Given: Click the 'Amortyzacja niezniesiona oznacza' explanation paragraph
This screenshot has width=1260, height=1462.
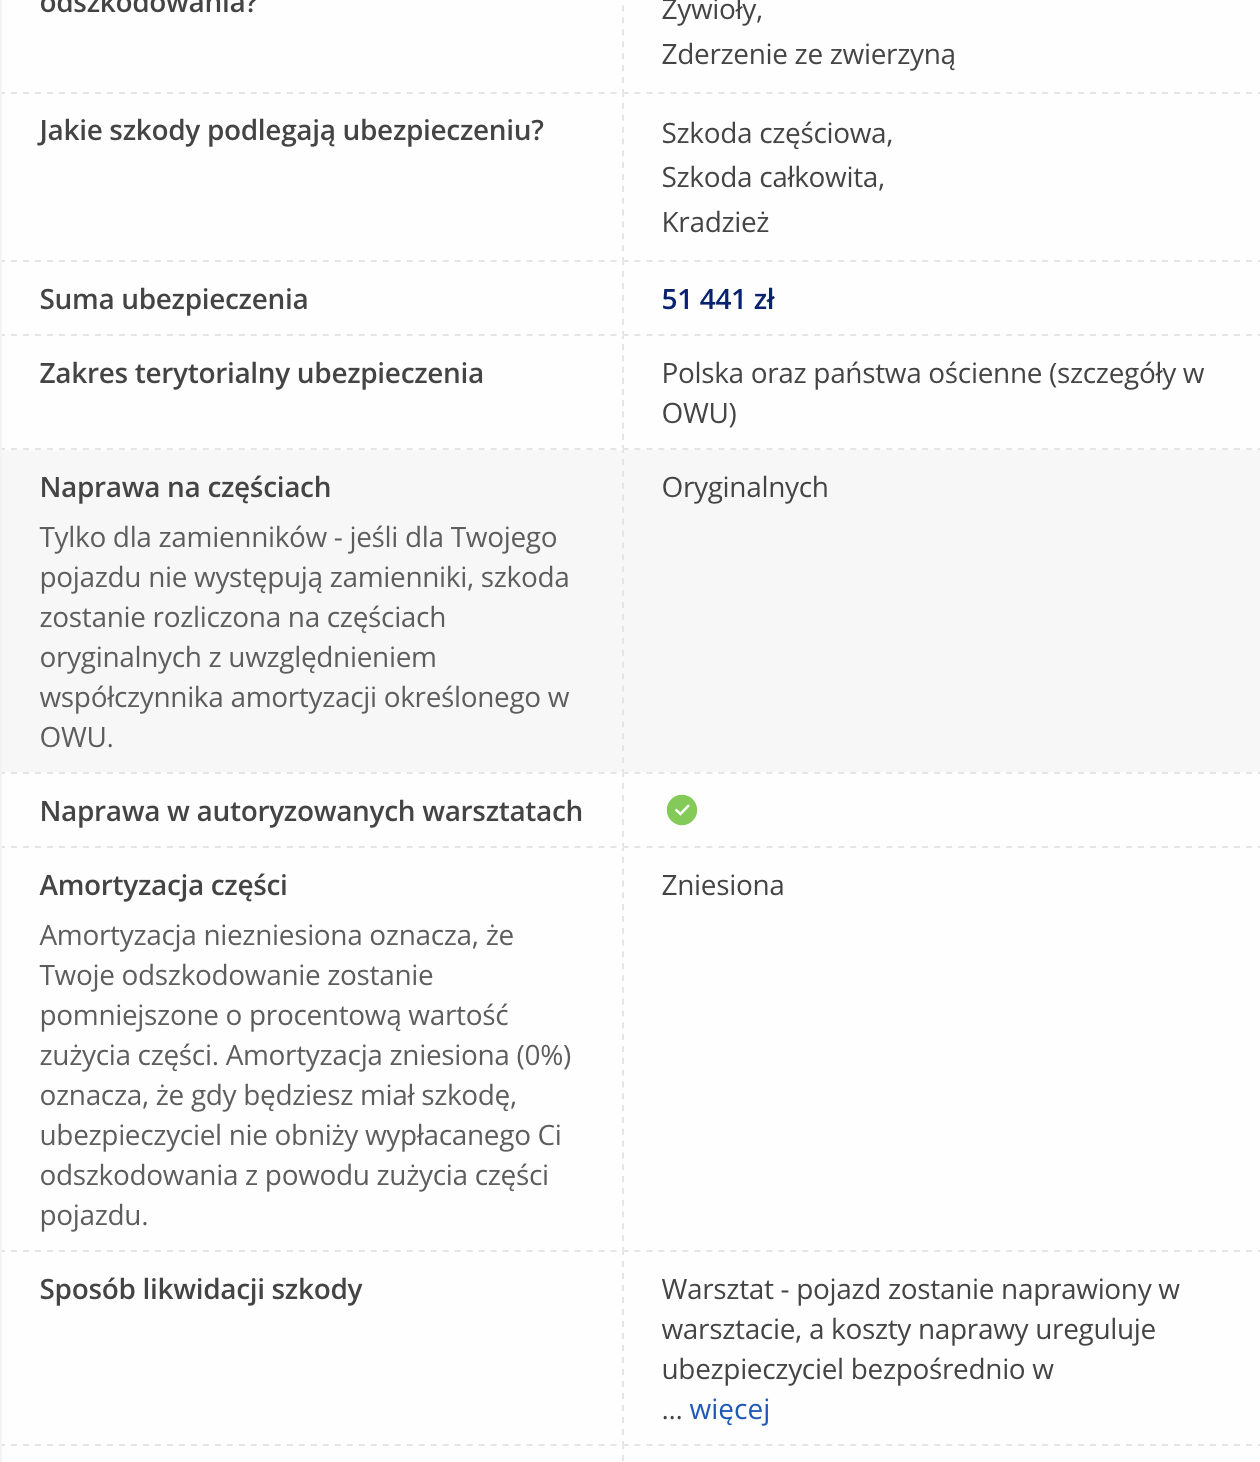Looking at the screenshot, I should pos(304,1075).
